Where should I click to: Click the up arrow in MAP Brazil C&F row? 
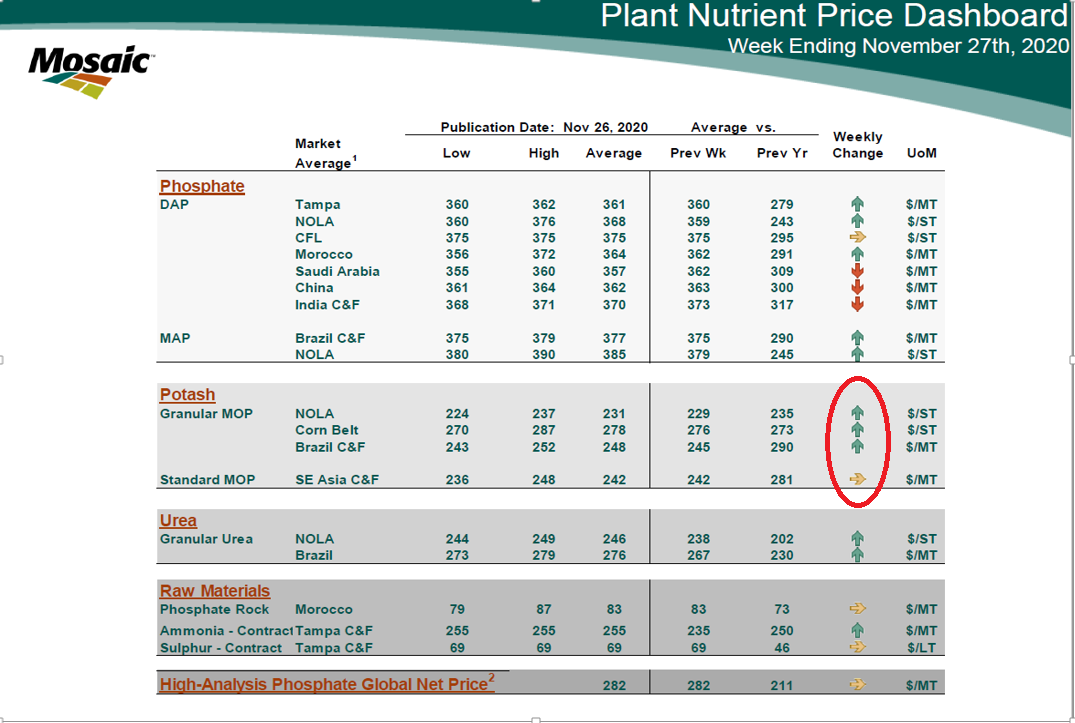pyautogui.click(x=857, y=337)
